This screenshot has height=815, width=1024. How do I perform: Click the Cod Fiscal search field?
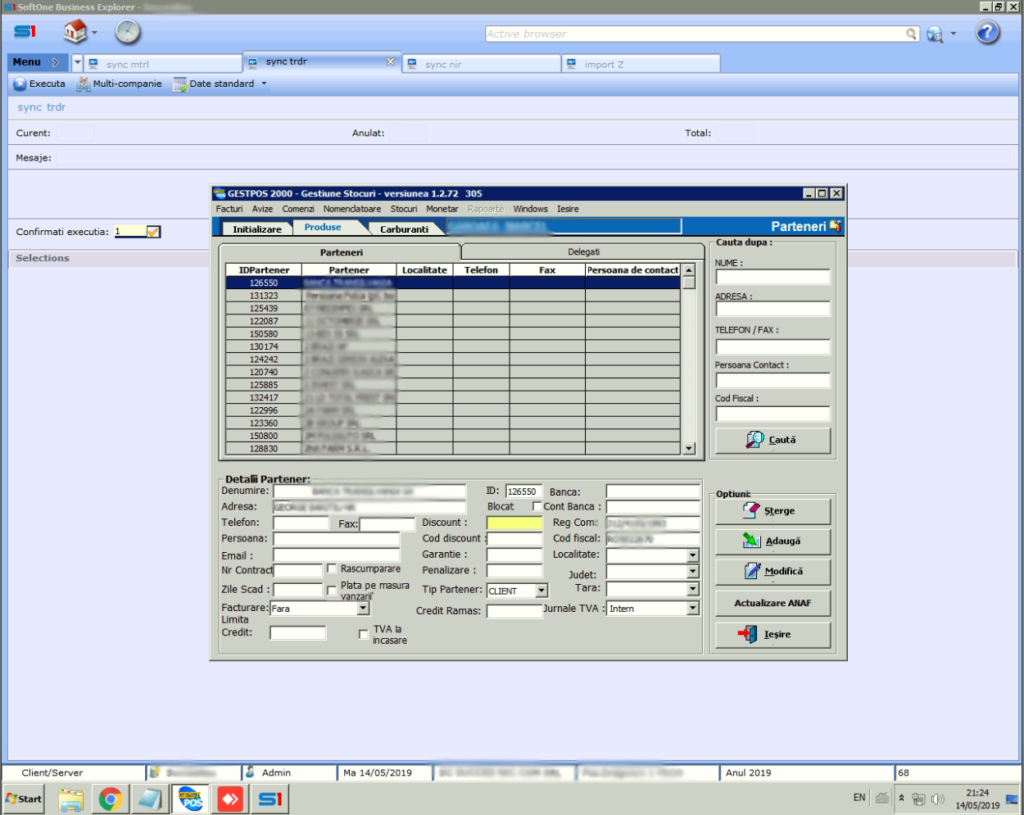(773, 413)
